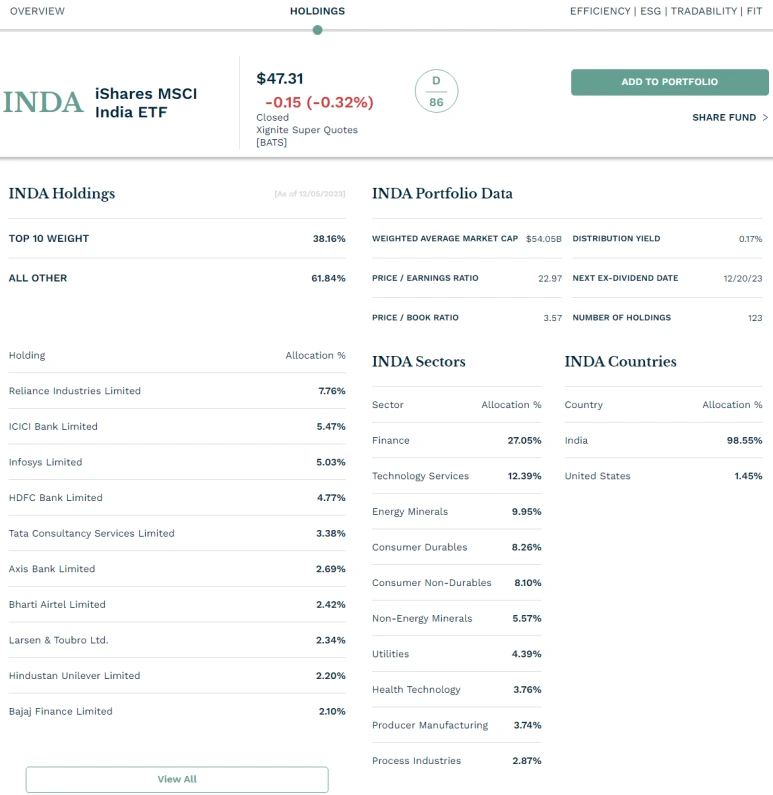Click Utilities sector row
The height and width of the screenshot is (795, 773).
457,654
